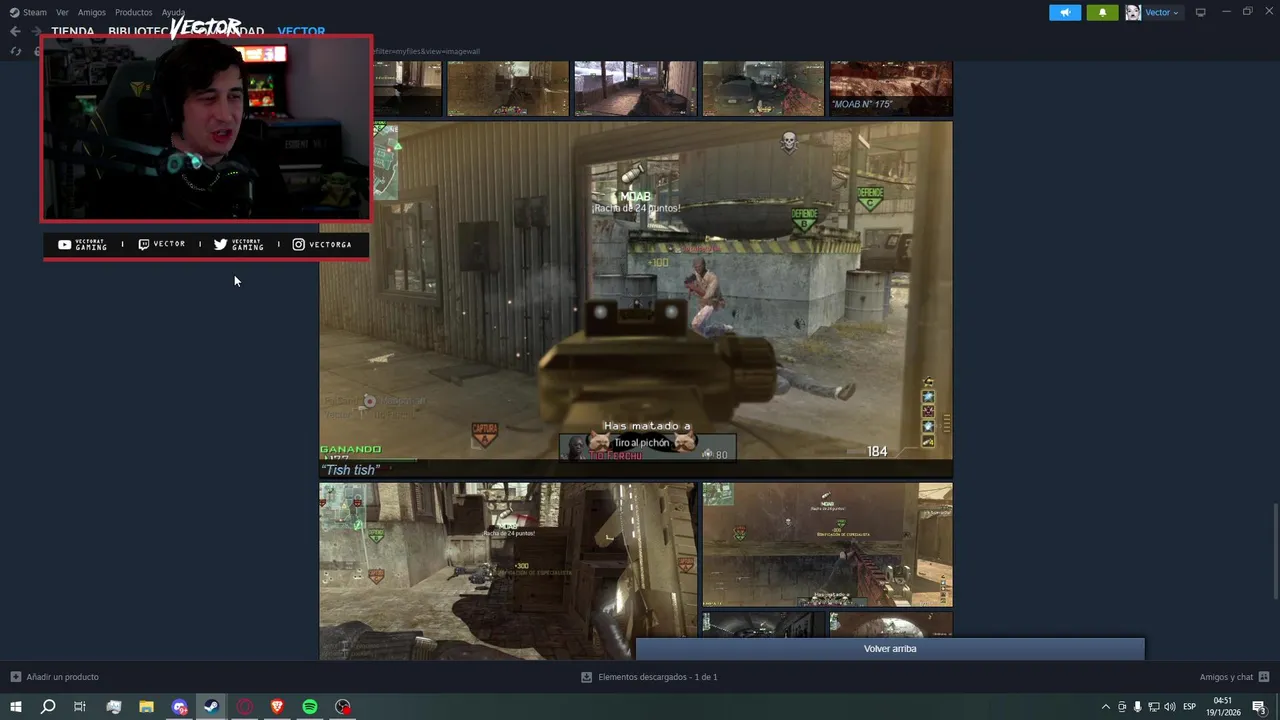The image size is (1280, 720).
Task: Open the Discord taskbar icon
Action: (179, 707)
